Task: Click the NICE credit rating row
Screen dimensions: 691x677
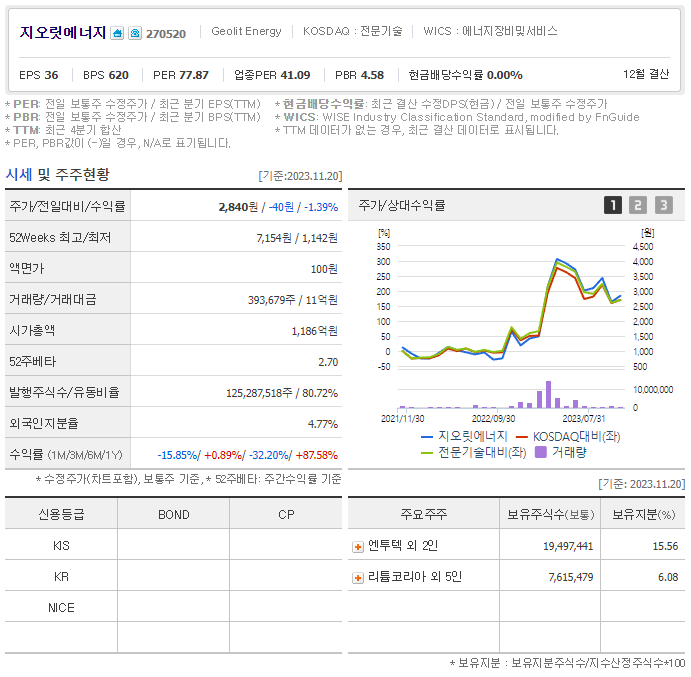Action: pos(174,607)
